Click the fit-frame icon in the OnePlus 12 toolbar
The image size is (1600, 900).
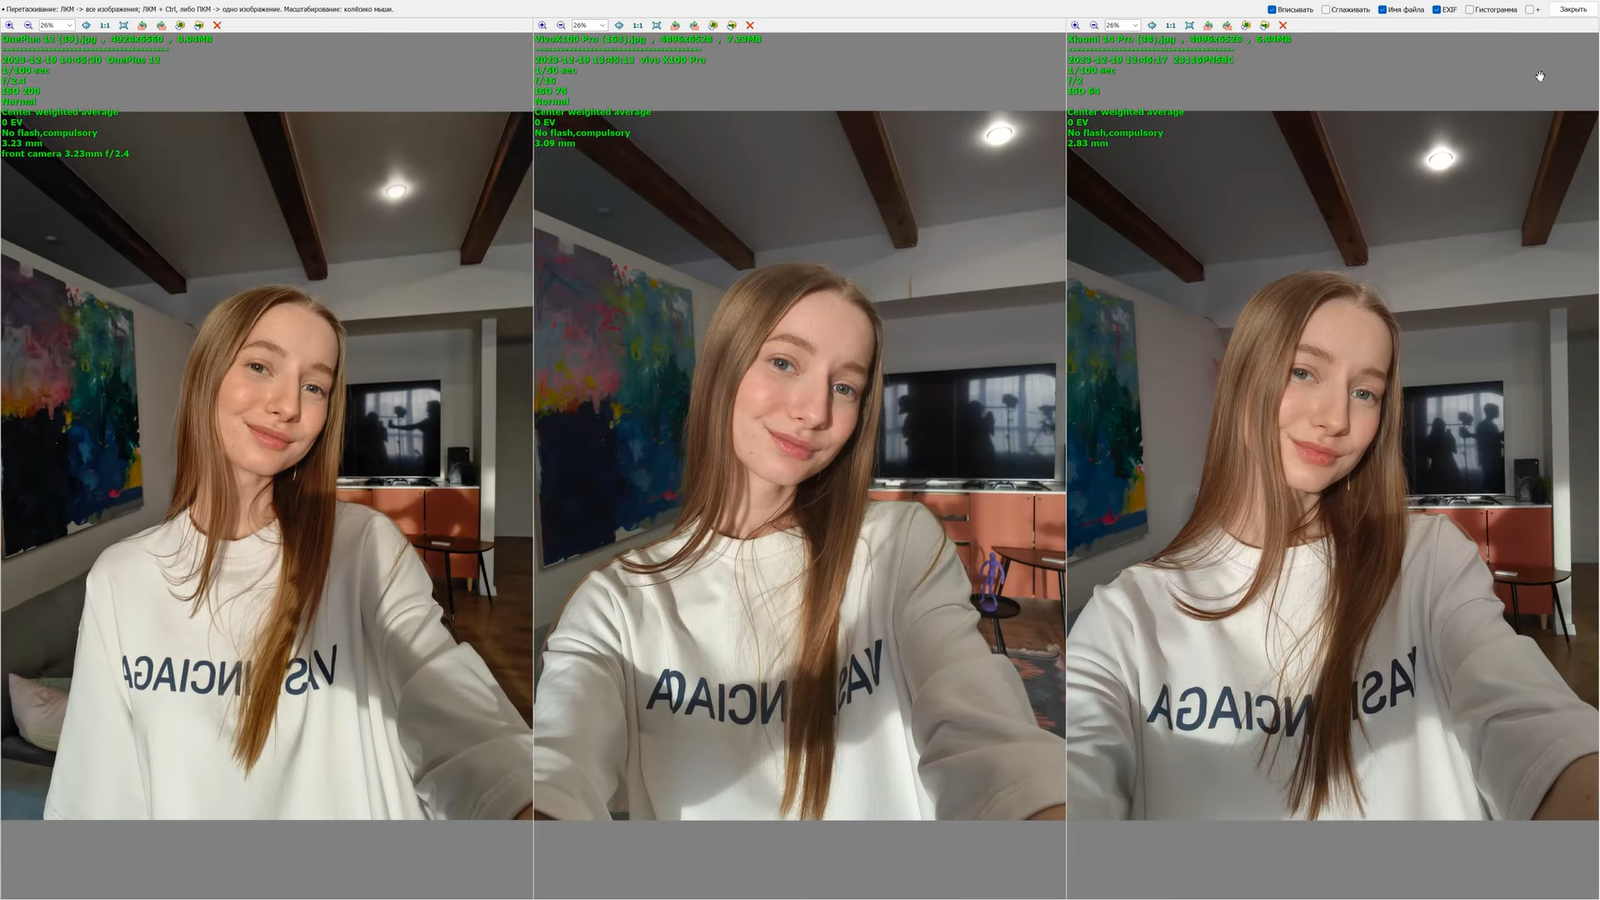coord(124,25)
